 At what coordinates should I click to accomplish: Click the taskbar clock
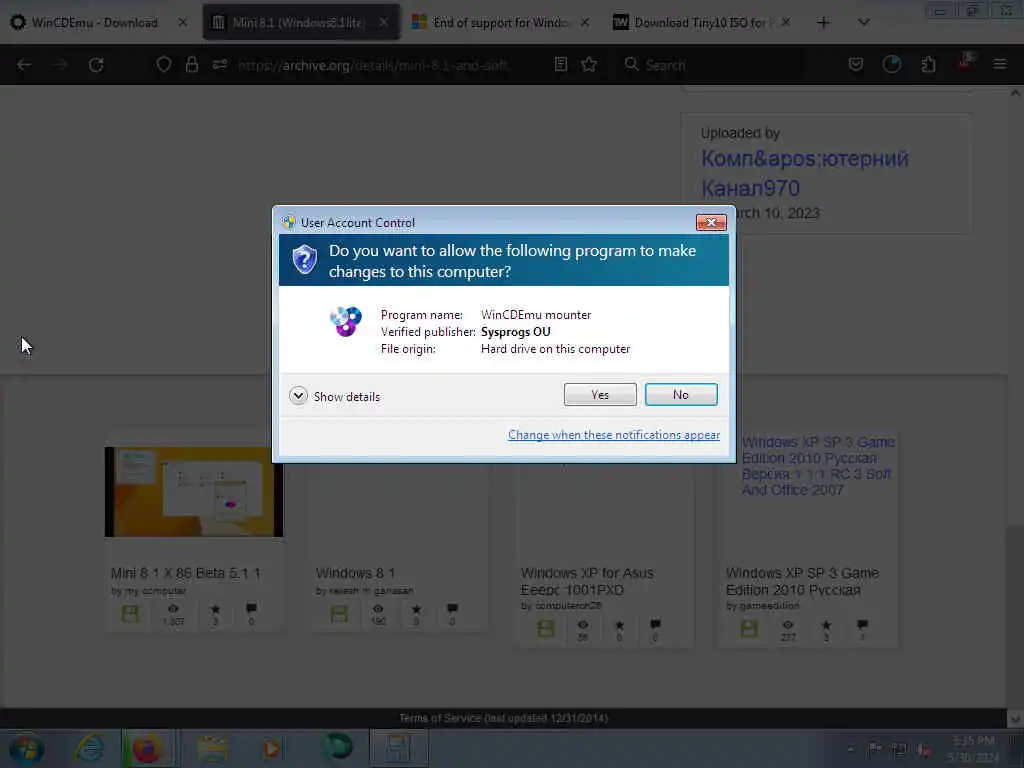click(974, 748)
